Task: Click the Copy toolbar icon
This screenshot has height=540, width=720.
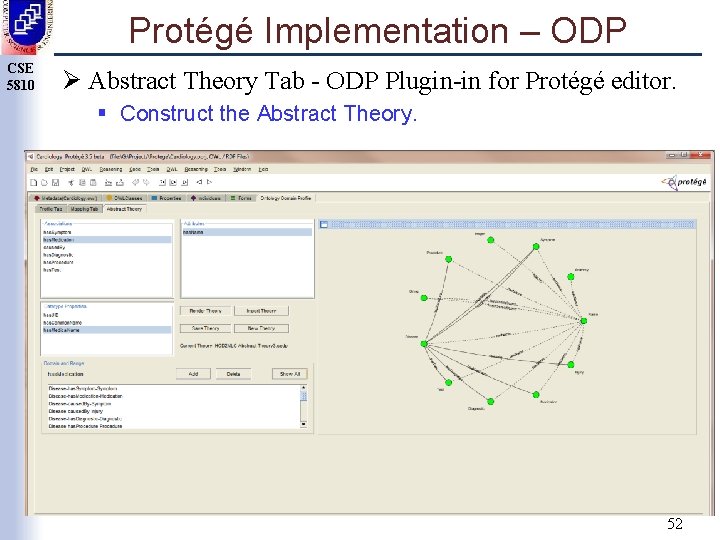Action: pos(82,183)
